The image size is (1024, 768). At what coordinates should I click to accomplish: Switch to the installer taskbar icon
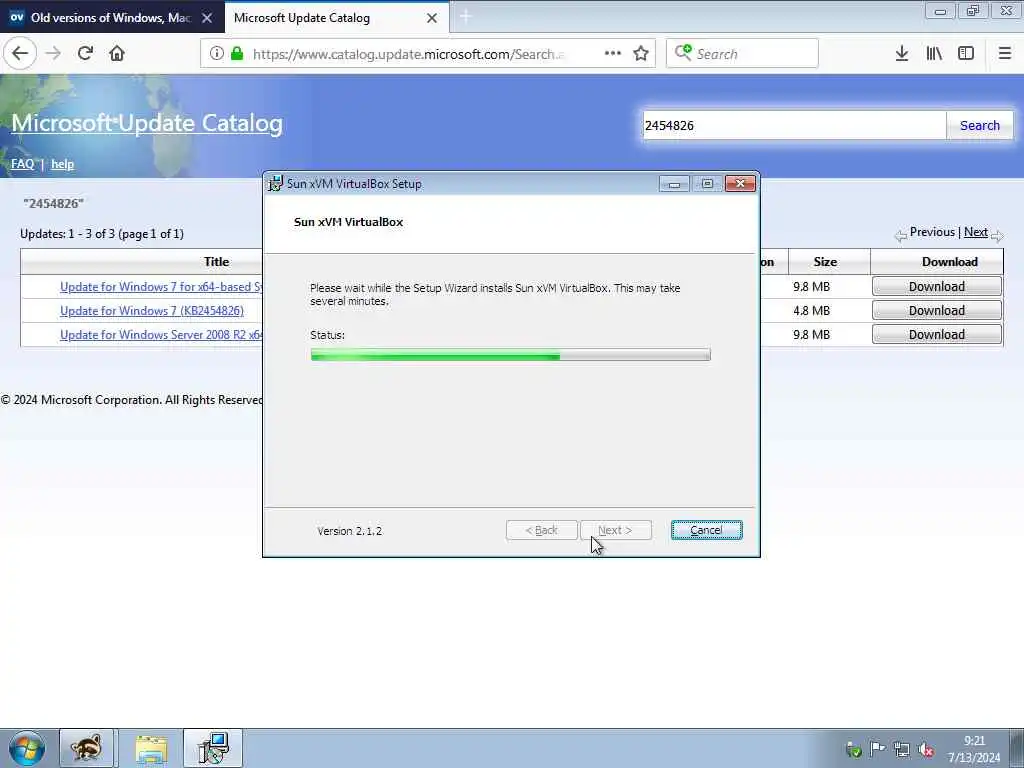(x=213, y=748)
